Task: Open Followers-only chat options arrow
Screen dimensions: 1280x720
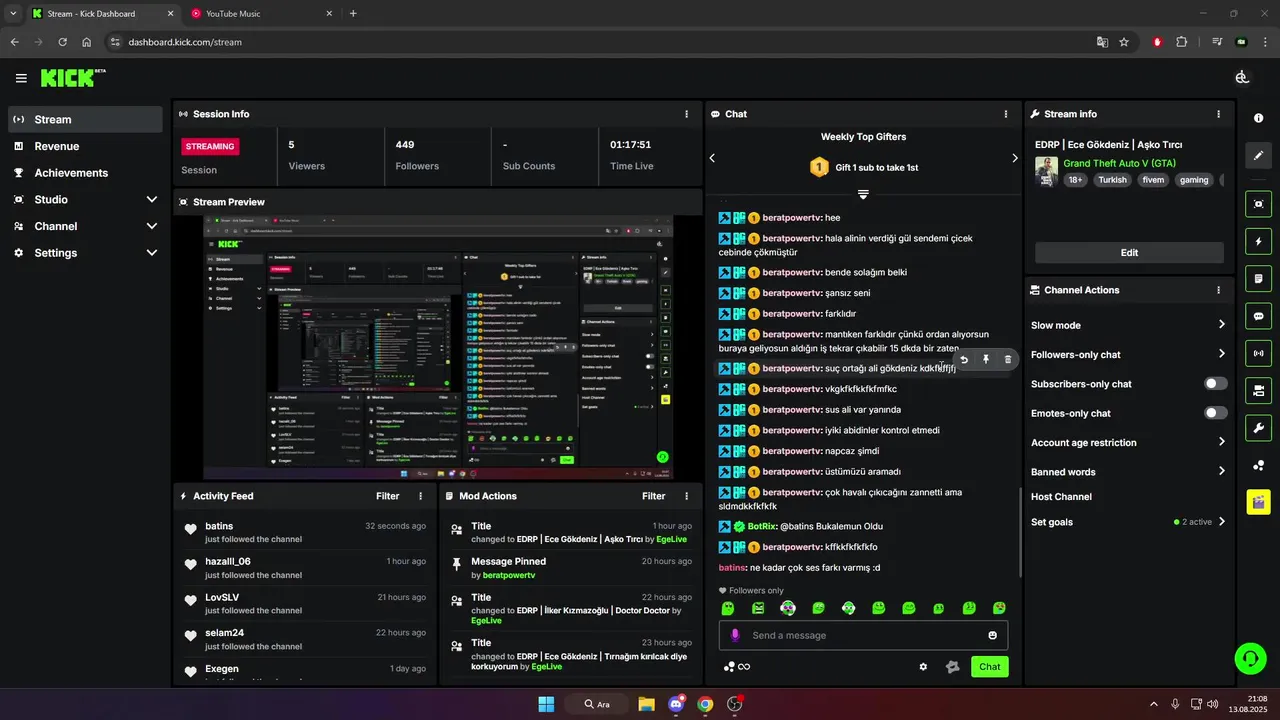Action: (1221, 354)
